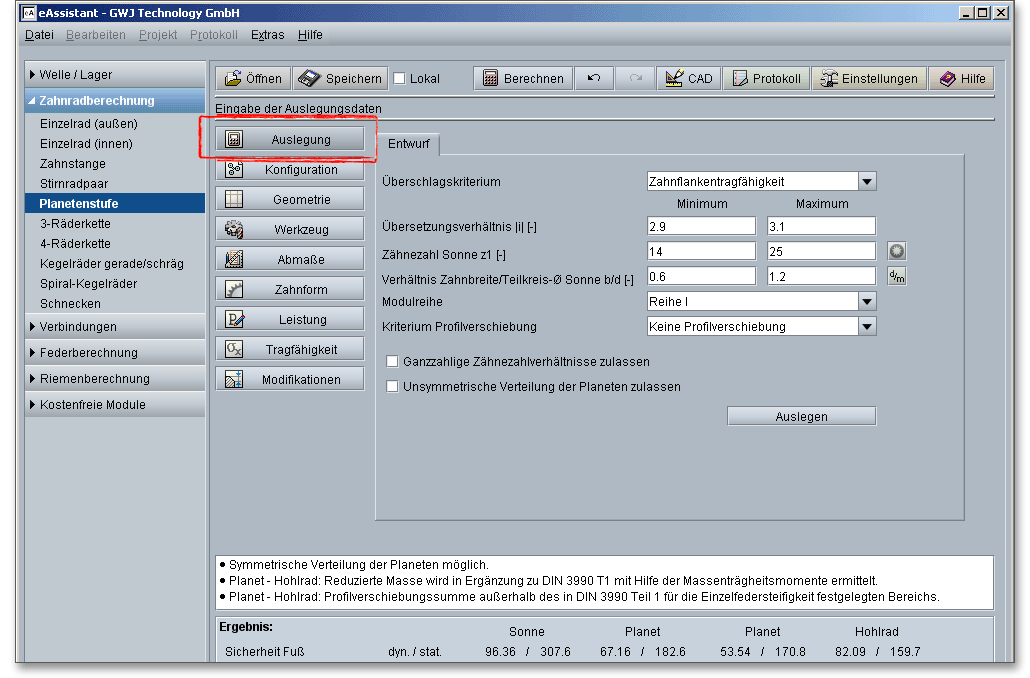Open CAD export icon
The width and height of the screenshot is (1030, 678).
point(673,79)
